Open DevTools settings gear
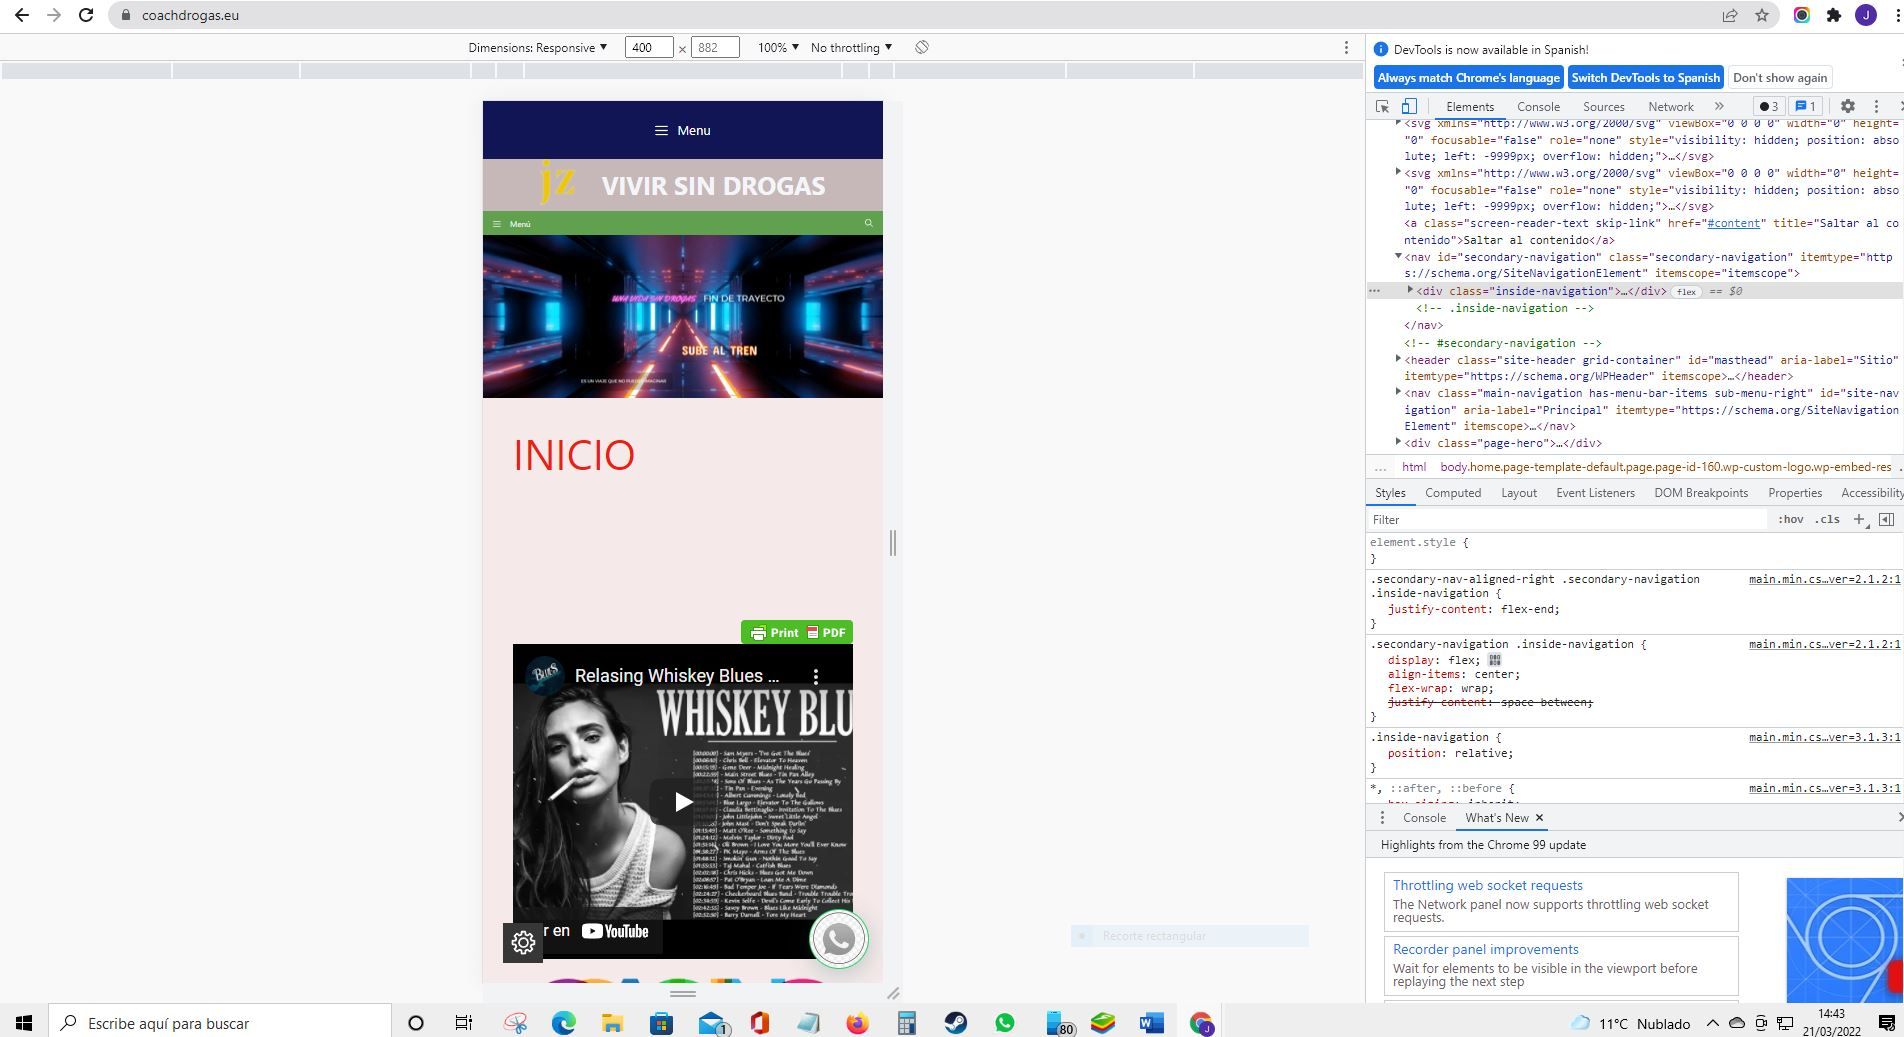 pyautogui.click(x=1848, y=107)
